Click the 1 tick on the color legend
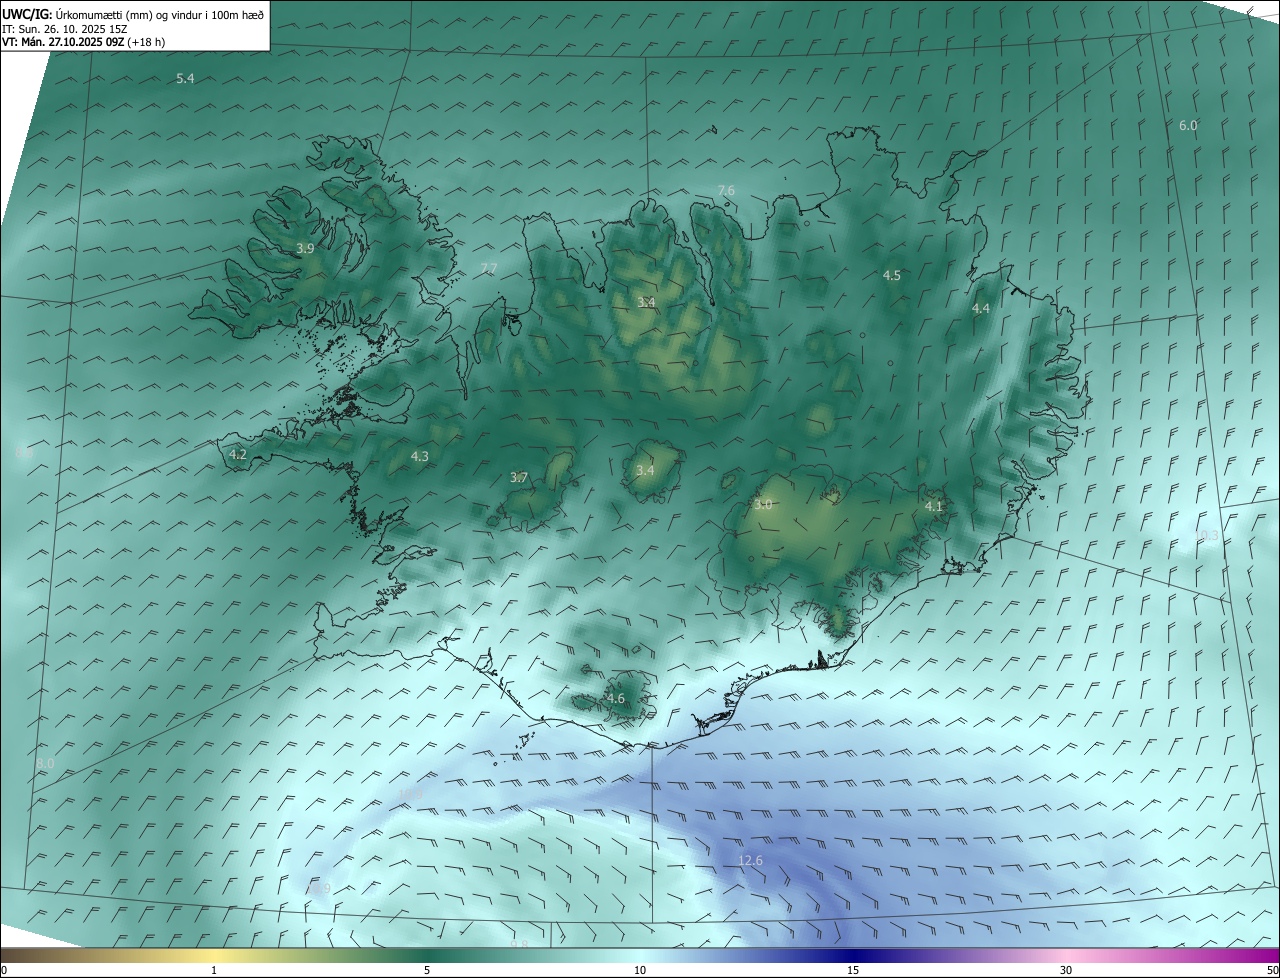Screen dimensions: 1280x978 pos(214,970)
